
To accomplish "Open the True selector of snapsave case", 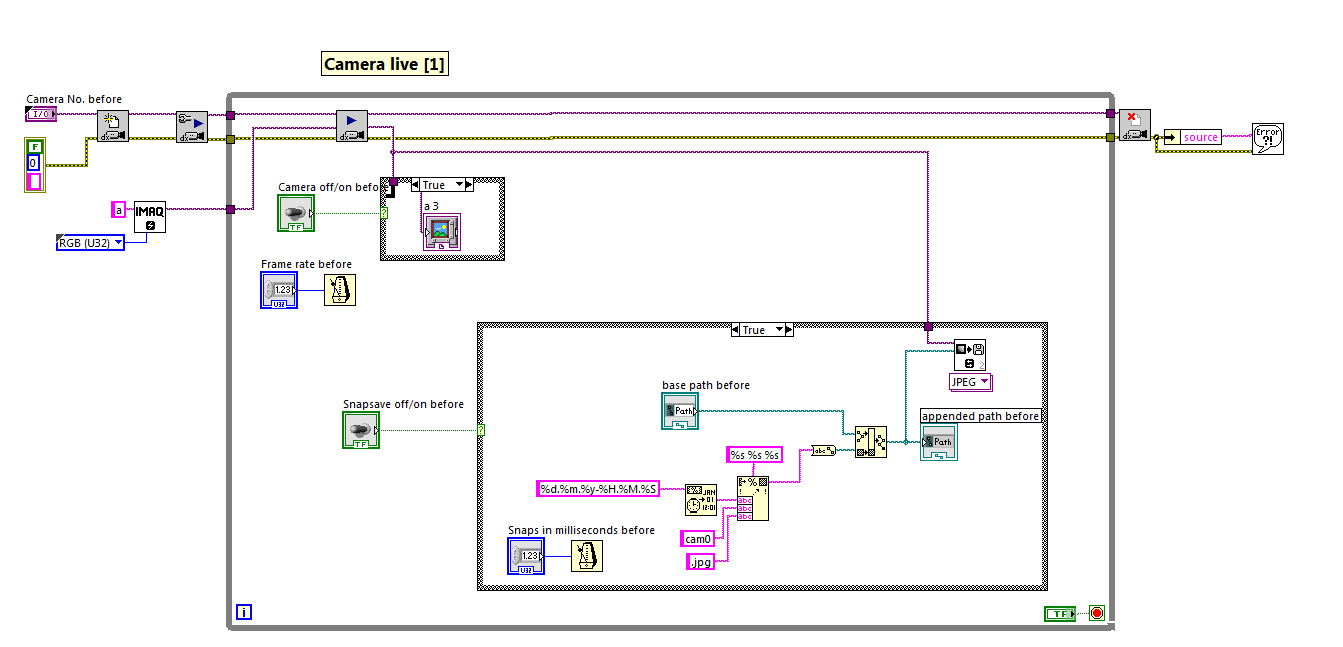I will tap(762, 330).
